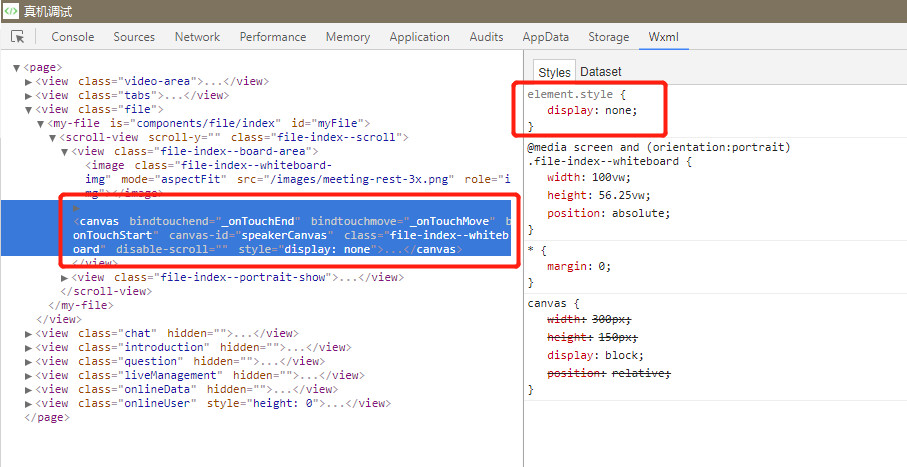The image size is (907, 467).
Task: Click the canvas selector rule
Action: pyautogui.click(x=547, y=303)
